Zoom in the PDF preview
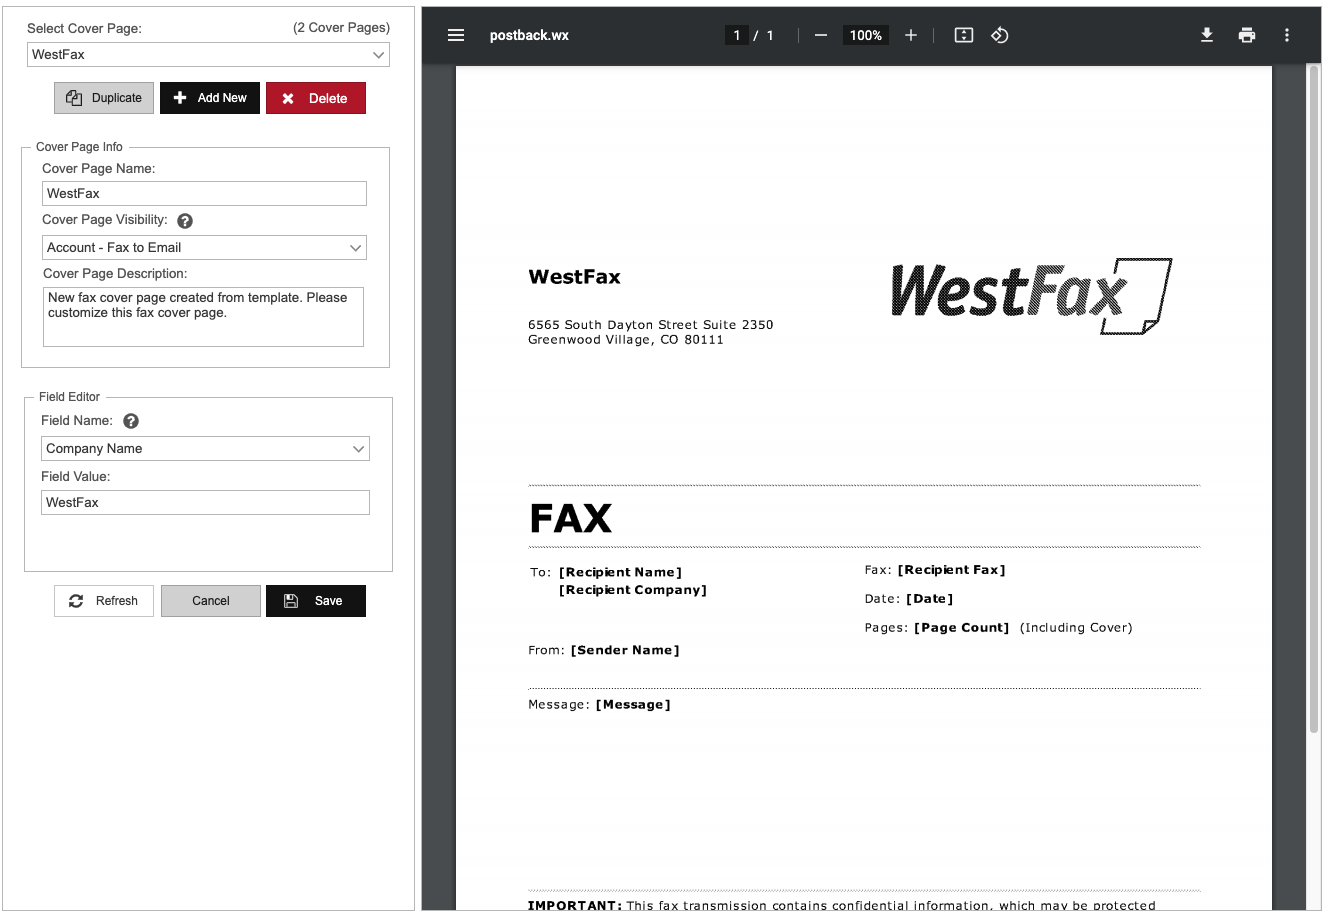 (911, 35)
